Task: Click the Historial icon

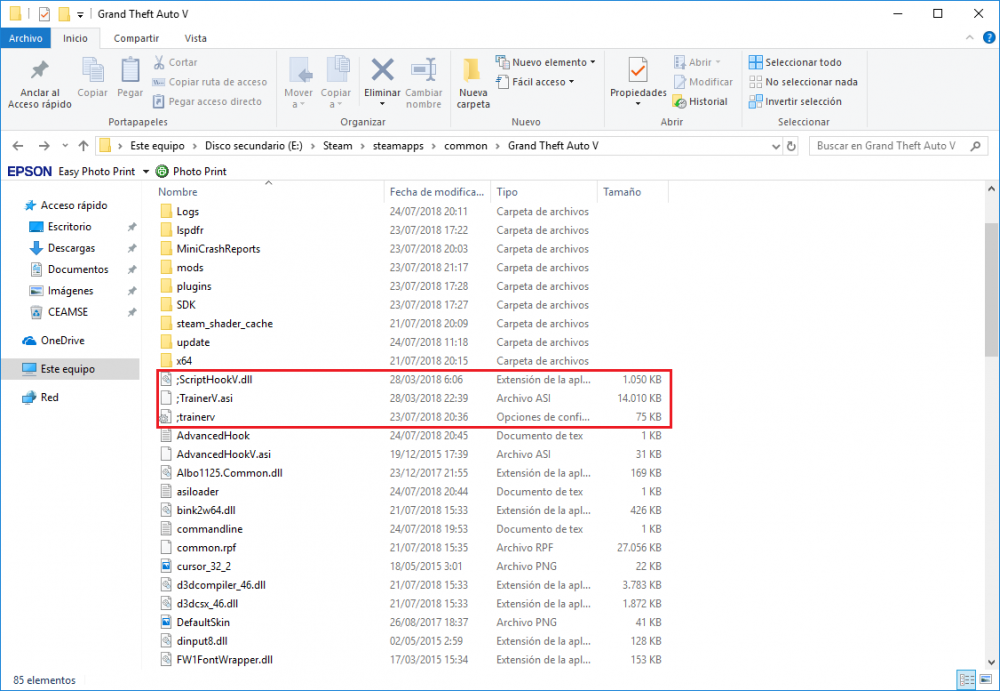Action: pos(680,101)
